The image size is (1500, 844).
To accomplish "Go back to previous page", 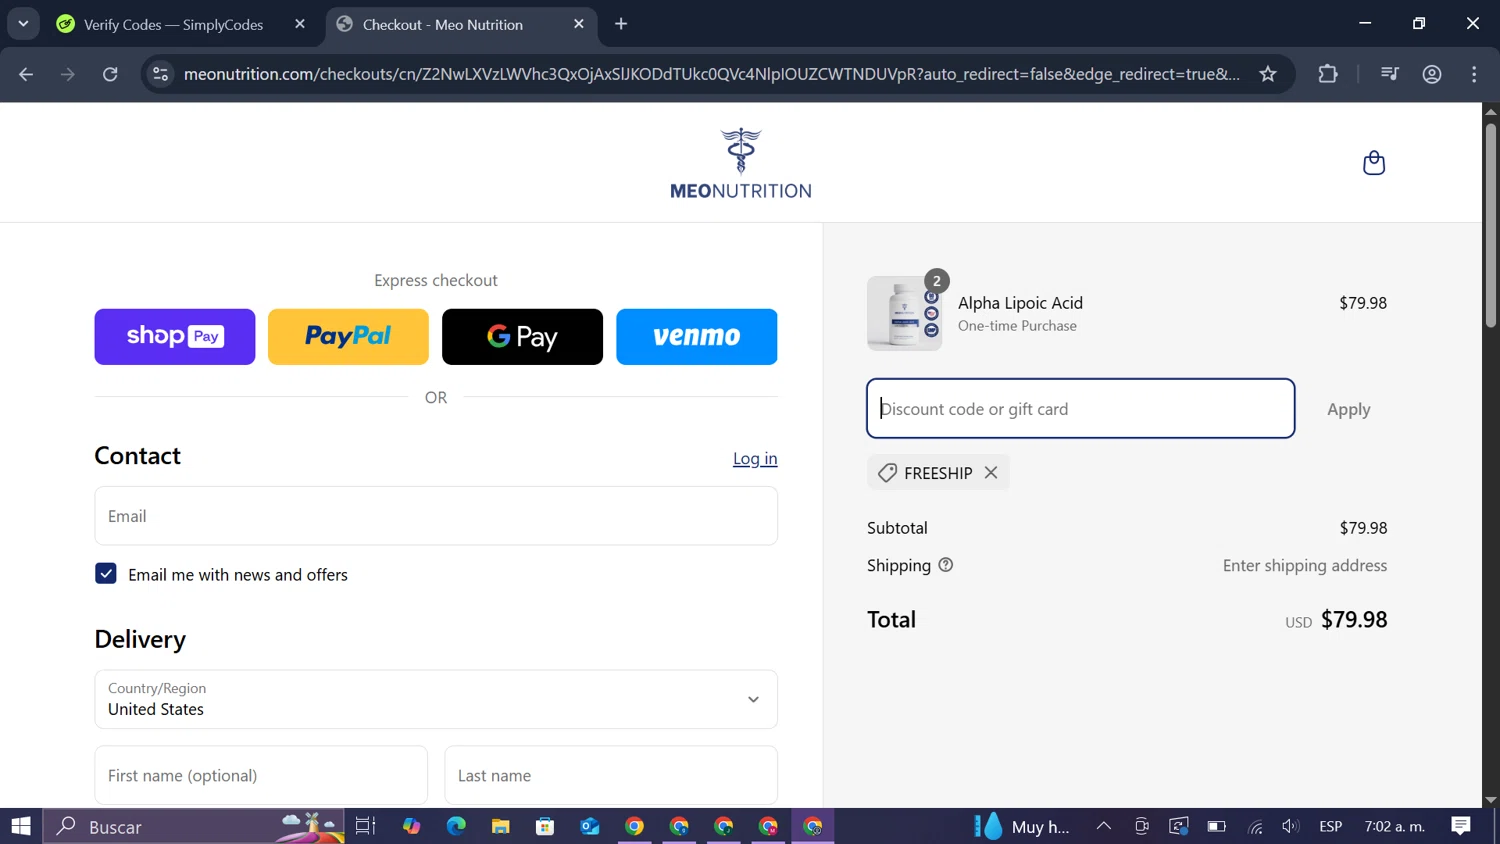I will click(26, 74).
